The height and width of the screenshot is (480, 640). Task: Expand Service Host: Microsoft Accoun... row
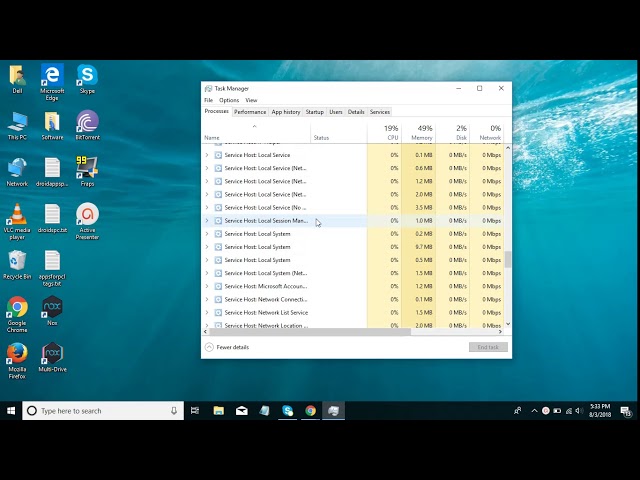(x=207, y=286)
